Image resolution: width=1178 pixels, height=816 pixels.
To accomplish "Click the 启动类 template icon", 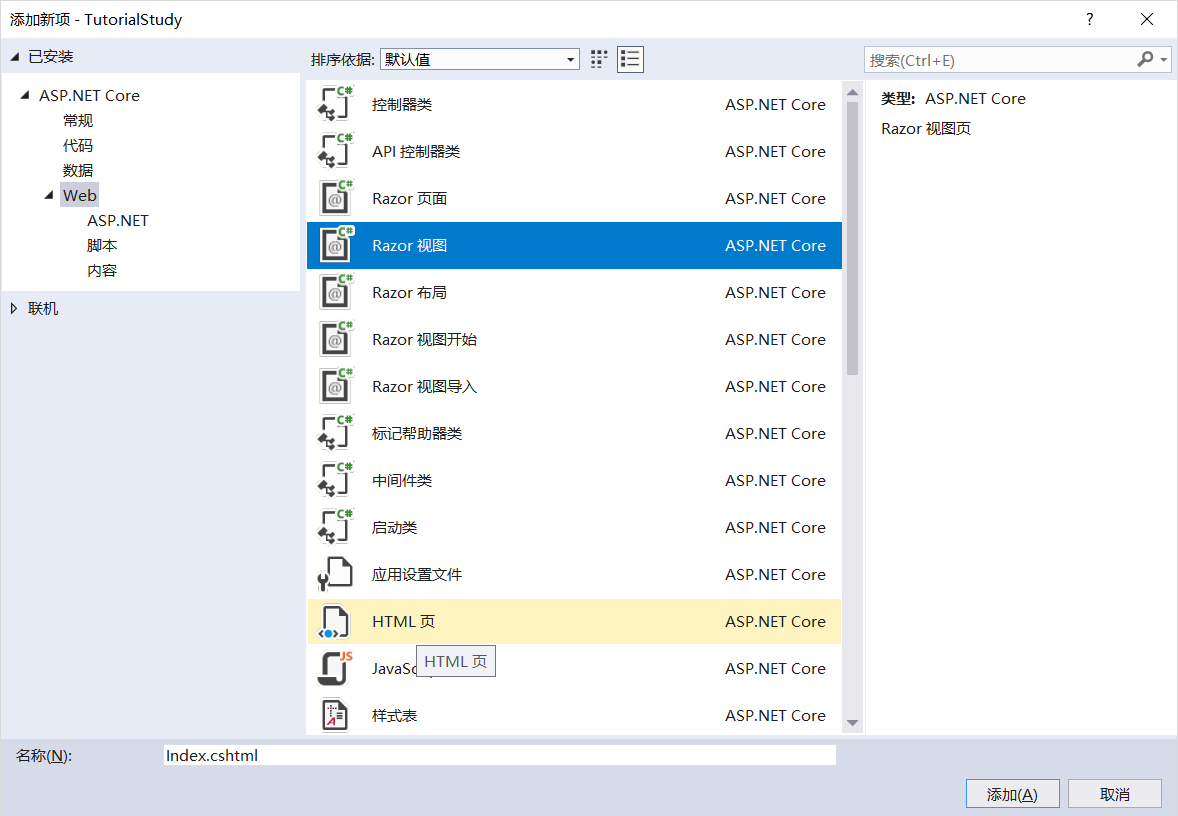I will (x=335, y=527).
